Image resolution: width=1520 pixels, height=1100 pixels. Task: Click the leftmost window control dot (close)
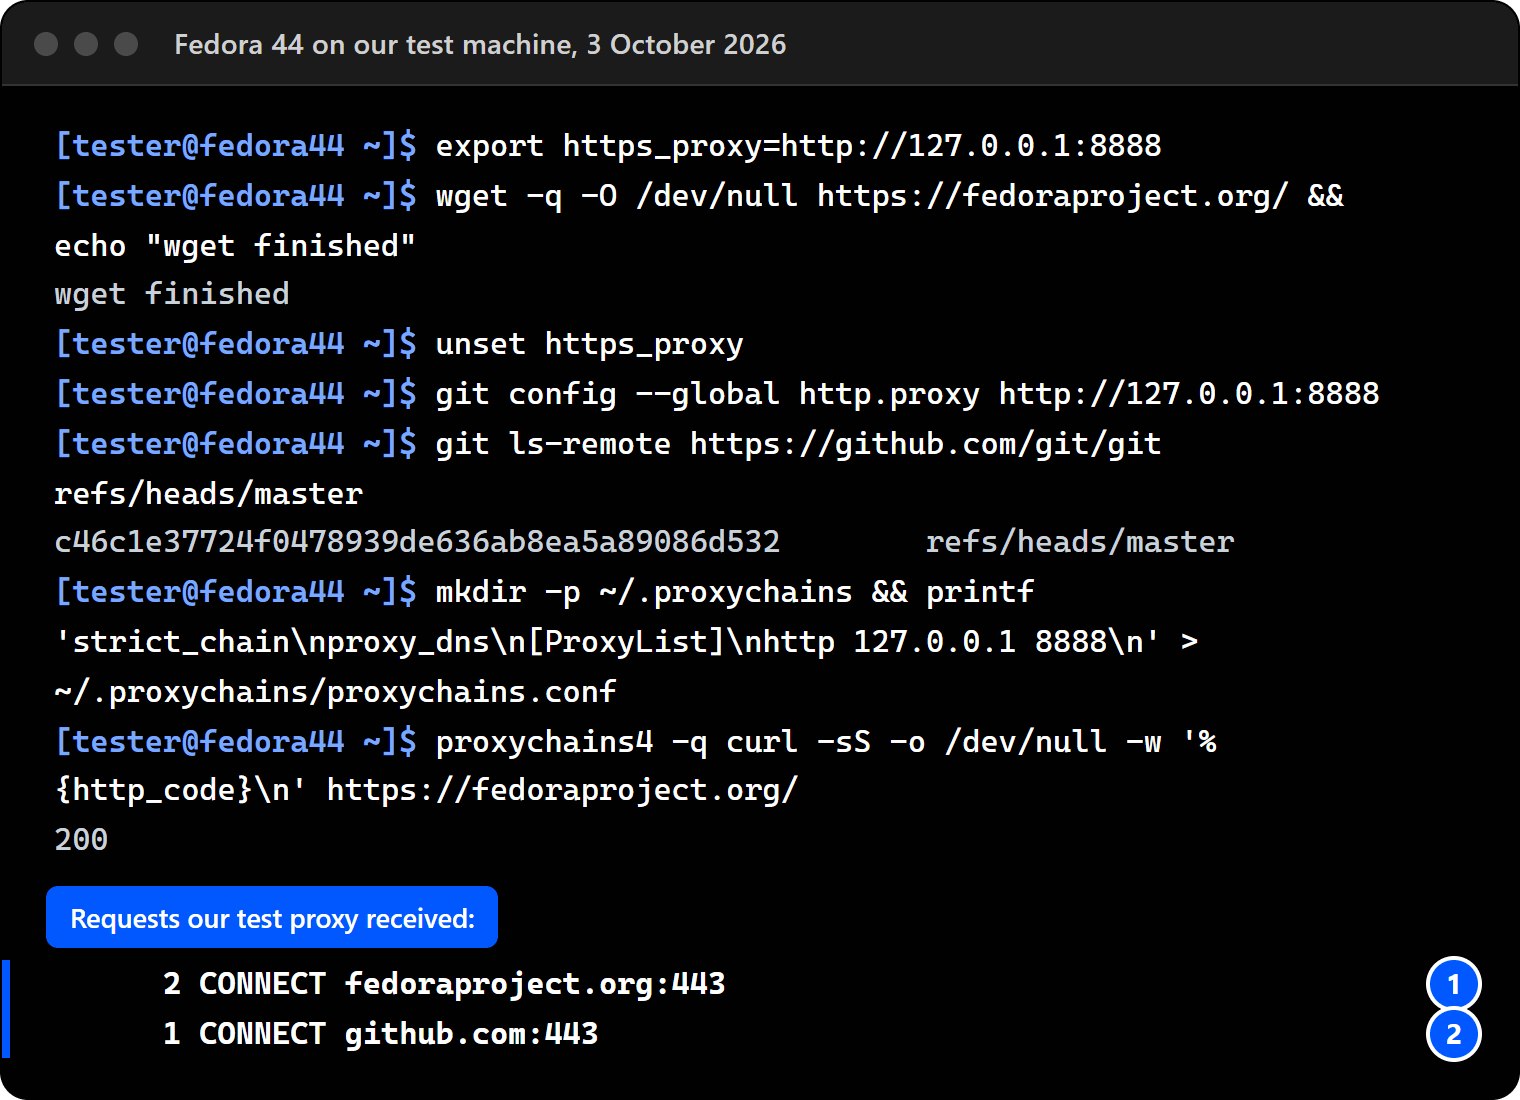click(x=46, y=44)
